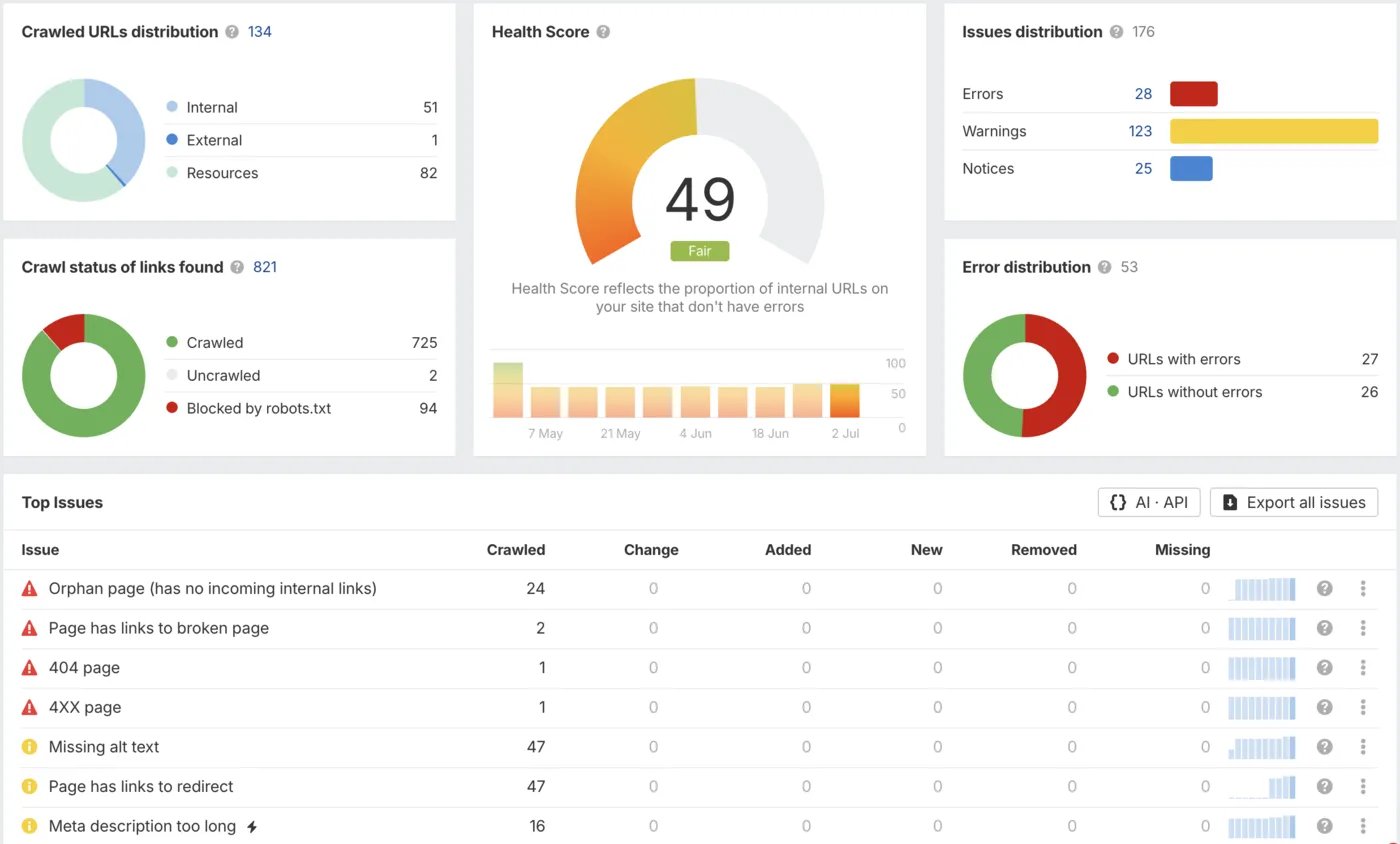Click the AI · API button
Image resolution: width=1400 pixels, height=844 pixels.
1149,502
